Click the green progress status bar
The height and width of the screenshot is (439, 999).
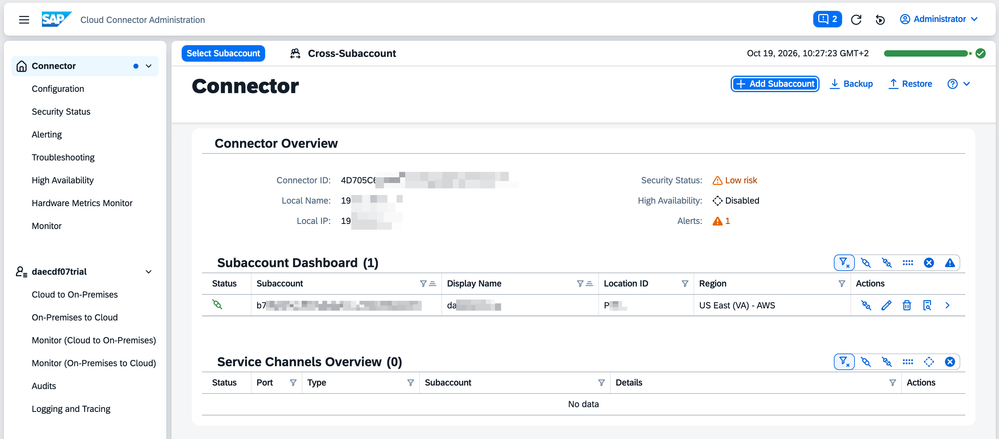[926, 54]
